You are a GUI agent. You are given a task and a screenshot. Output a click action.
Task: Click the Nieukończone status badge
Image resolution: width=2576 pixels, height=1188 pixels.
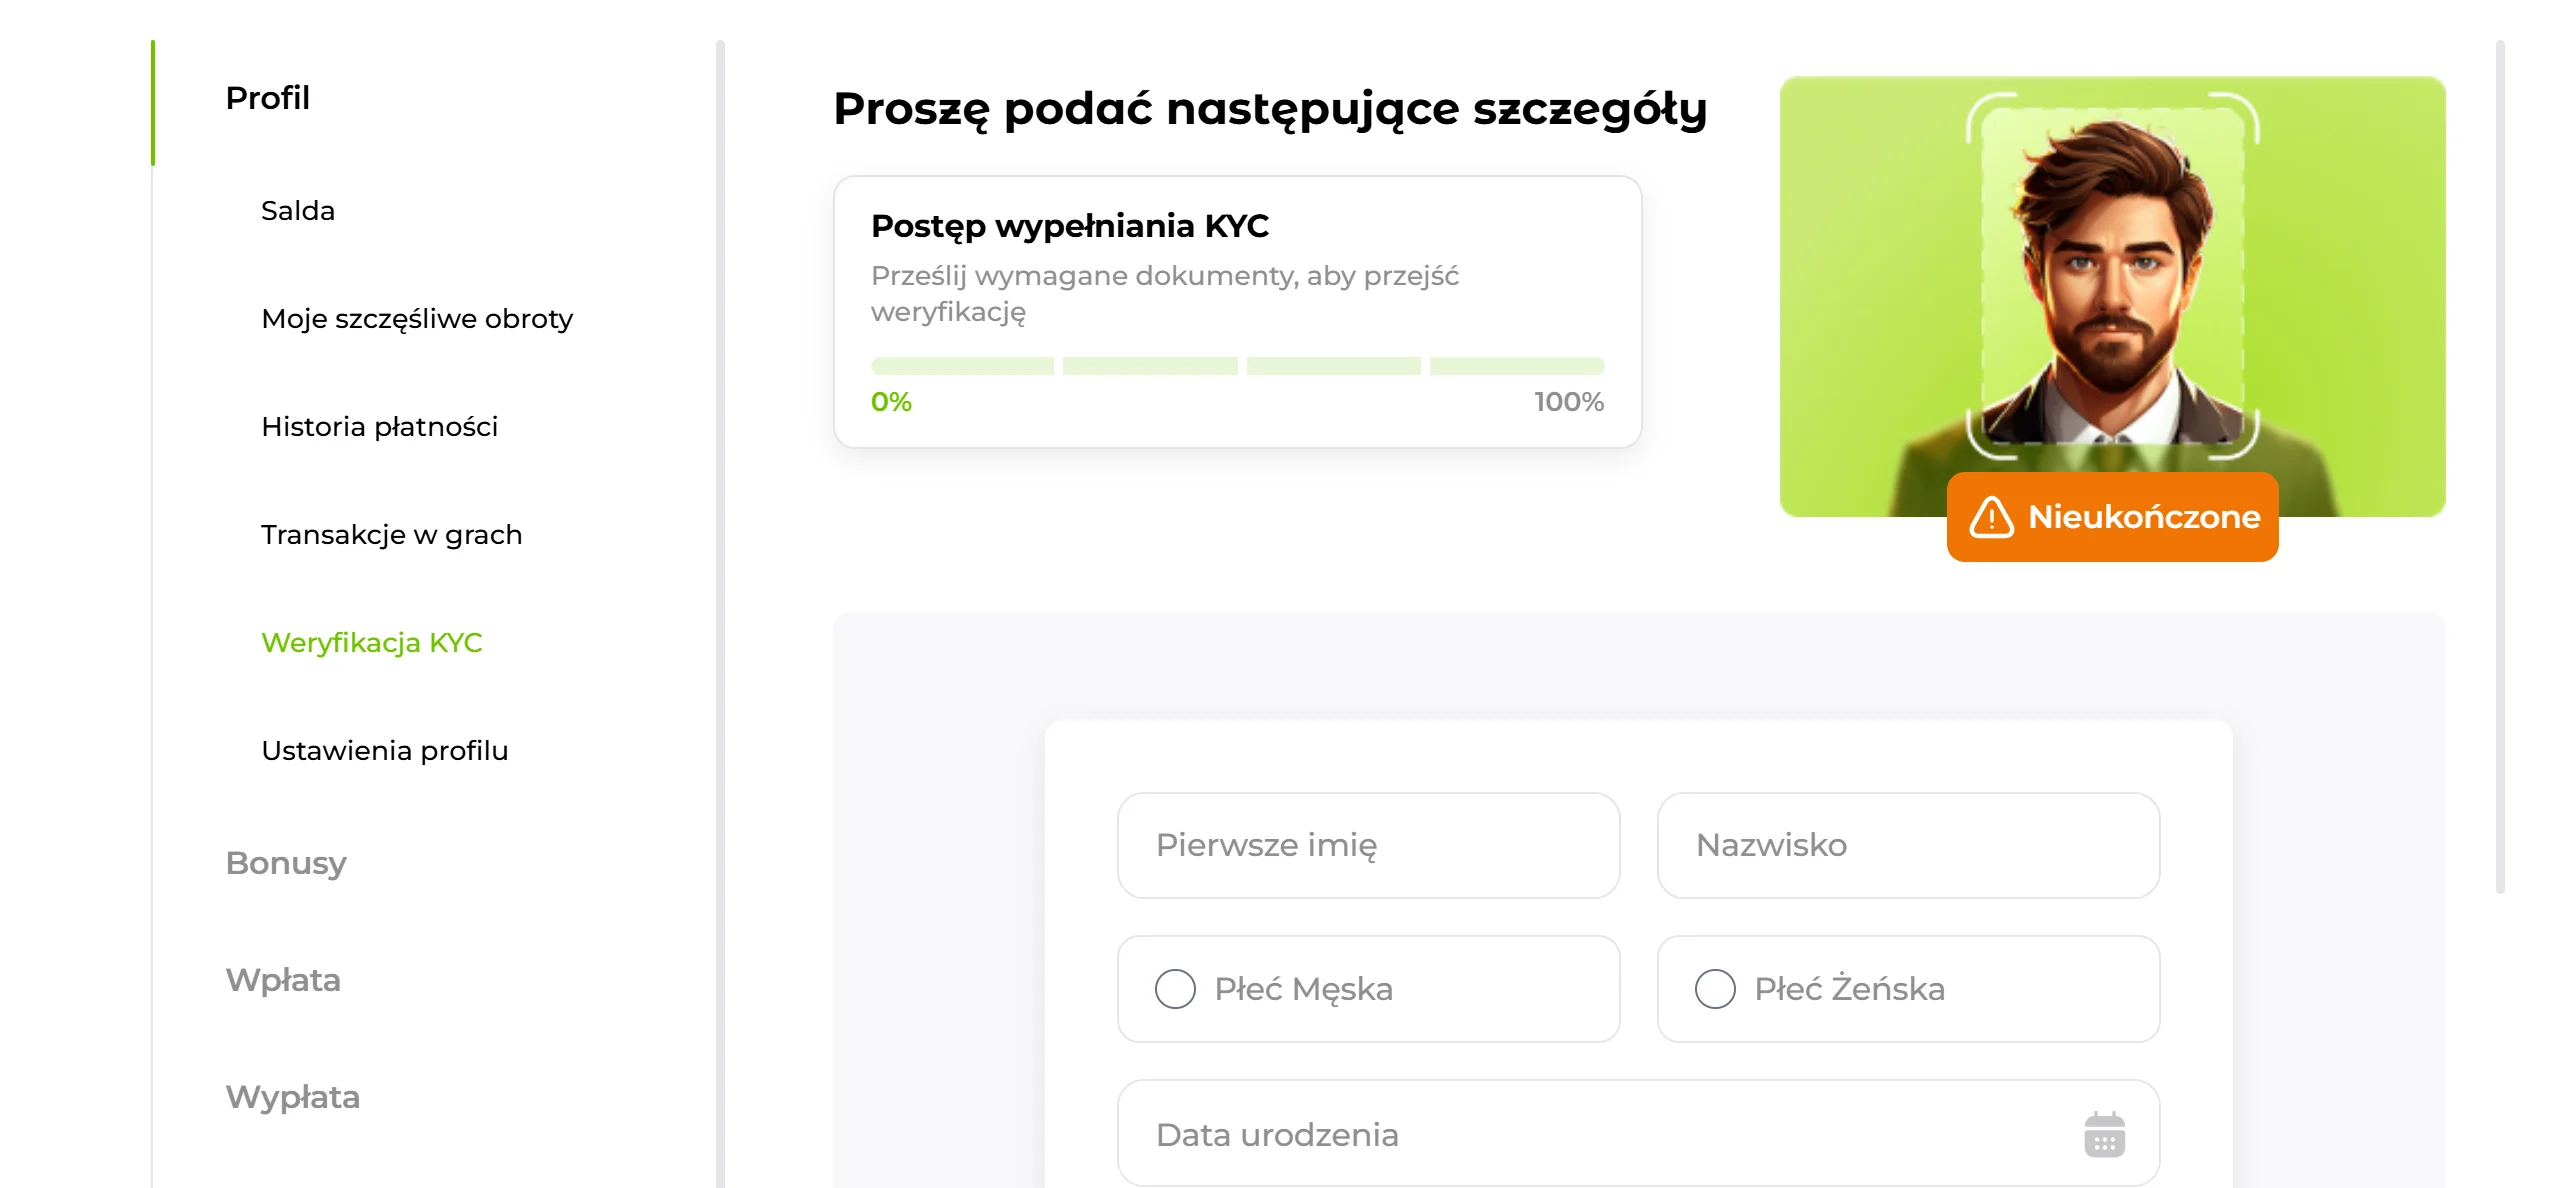2110,516
